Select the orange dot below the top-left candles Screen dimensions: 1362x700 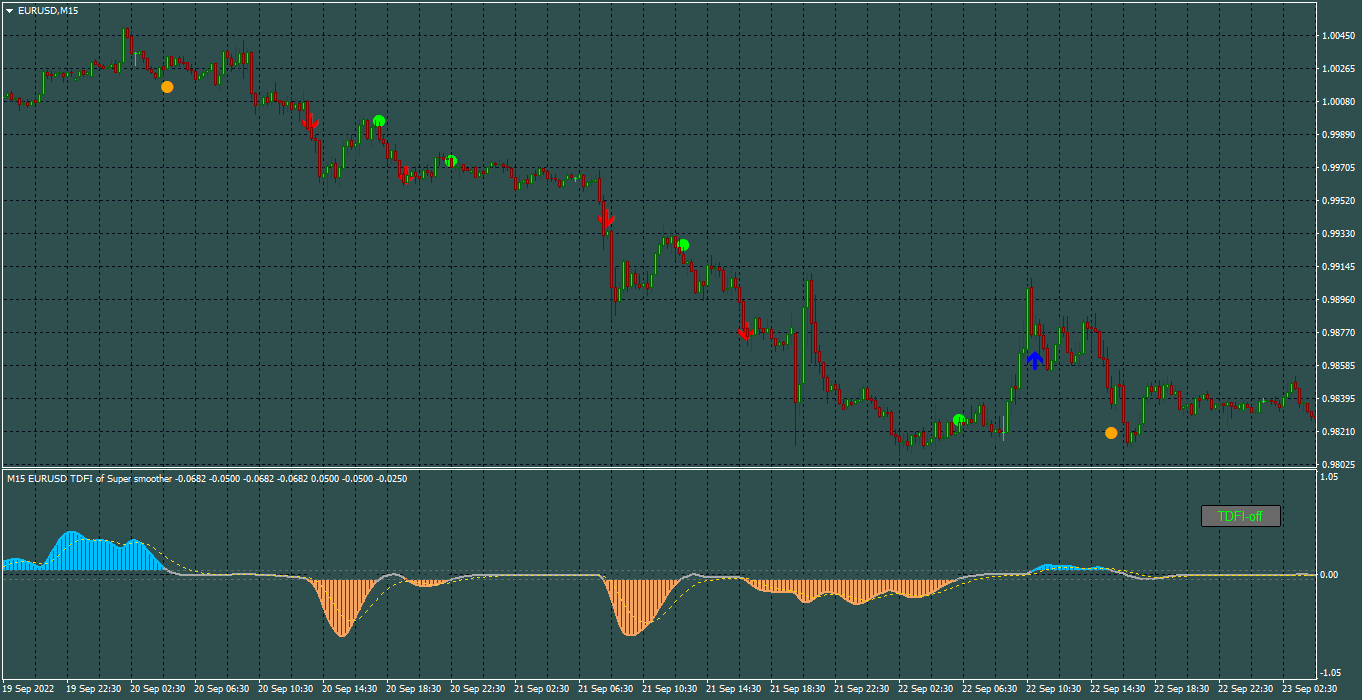(167, 87)
